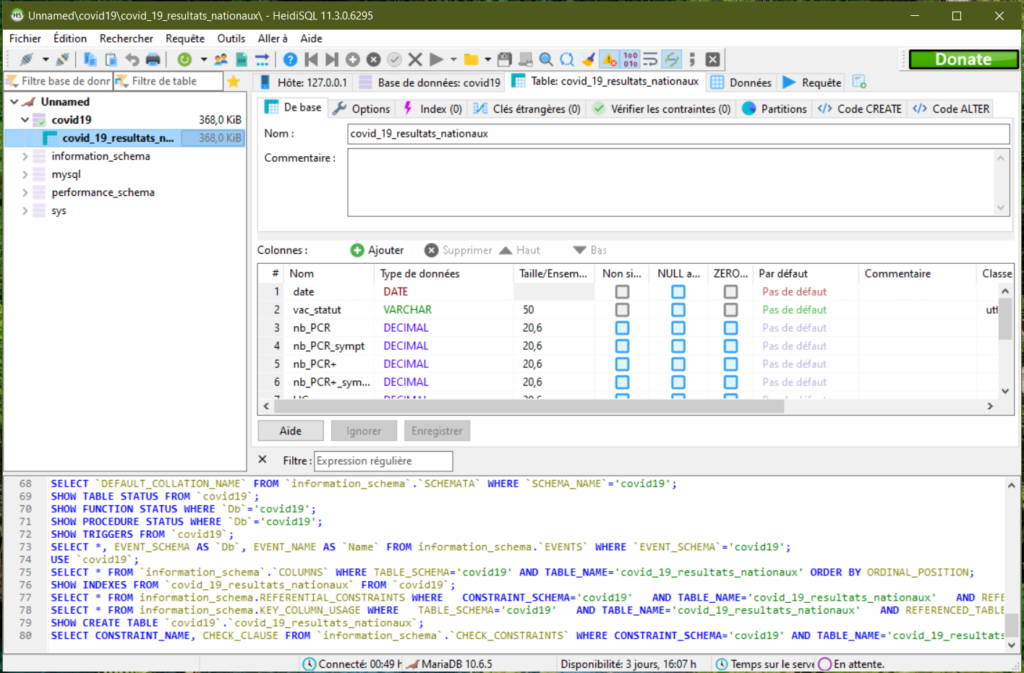Click the Ajouter column button
The width and height of the screenshot is (1024, 673).
coord(377,250)
